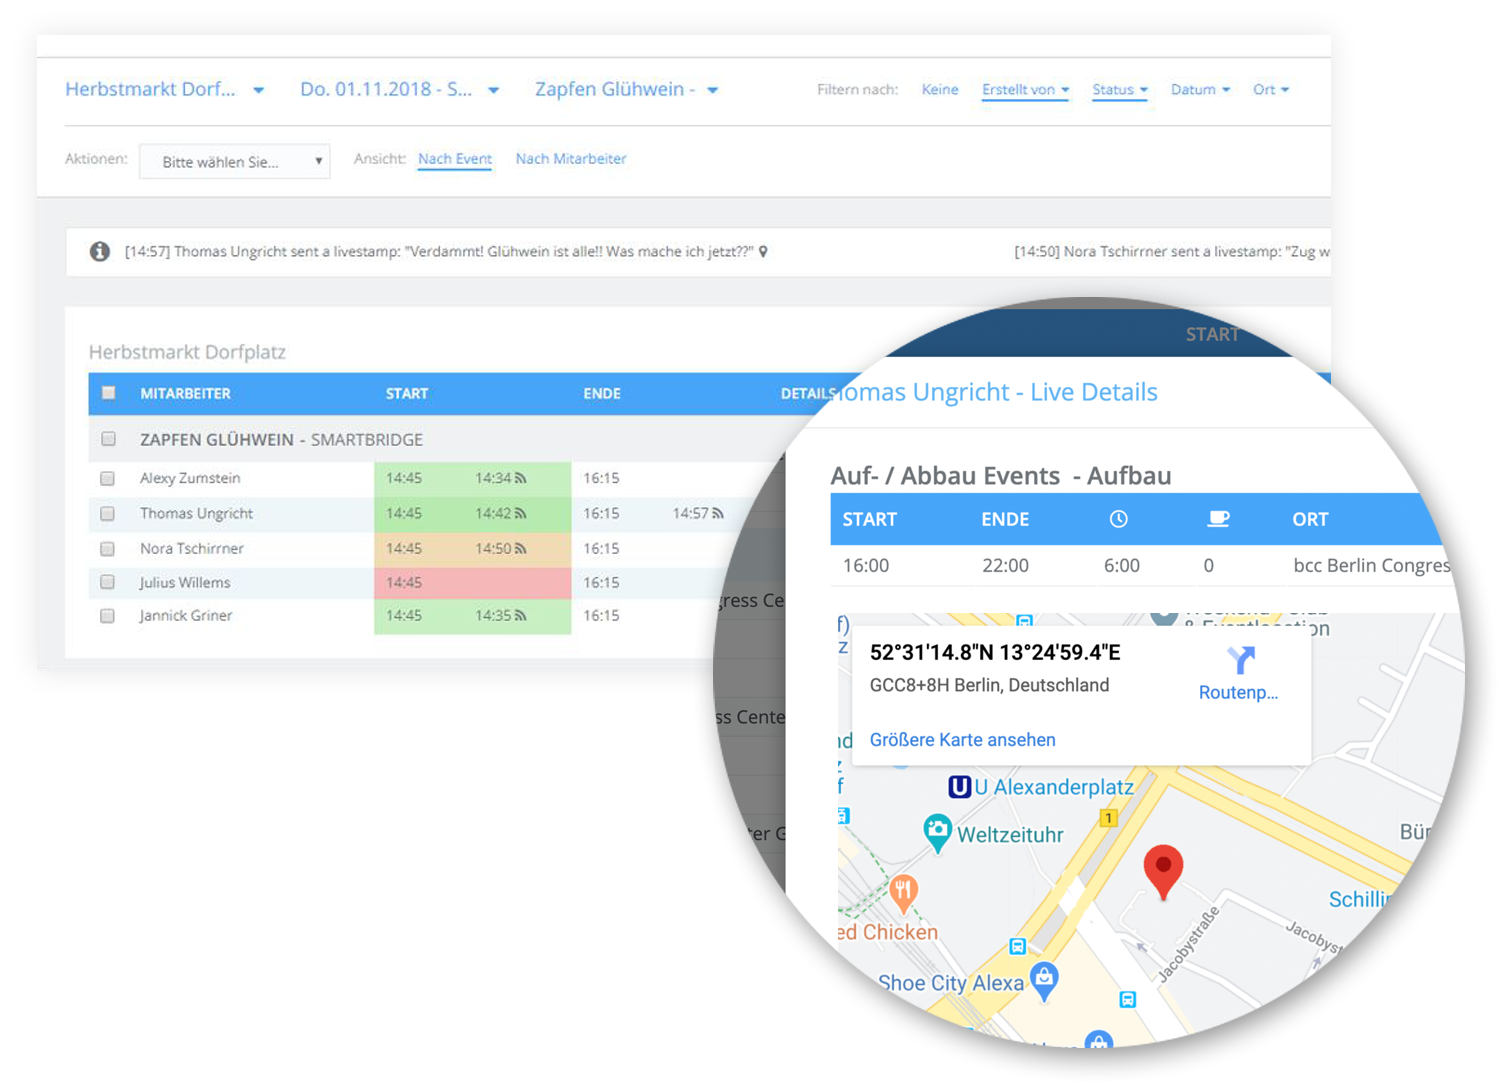This screenshot has height=1084, width=1500.
Task: Click the Keine filter link
Action: point(939,90)
